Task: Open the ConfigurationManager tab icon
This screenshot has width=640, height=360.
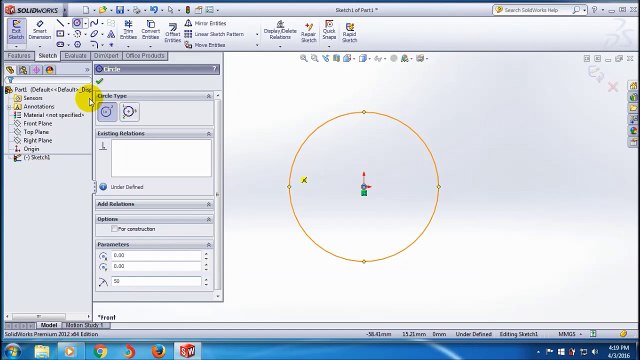Action: click(36, 70)
